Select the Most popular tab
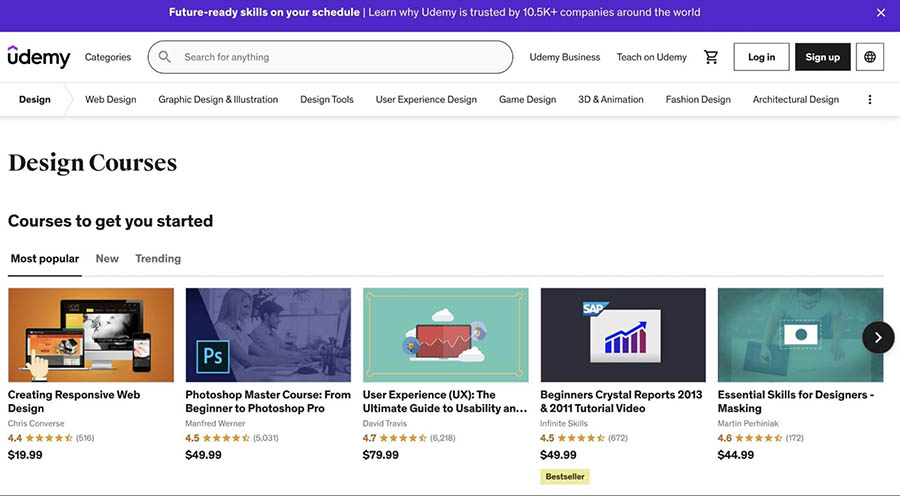900x496 pixels. coord(45,258)
